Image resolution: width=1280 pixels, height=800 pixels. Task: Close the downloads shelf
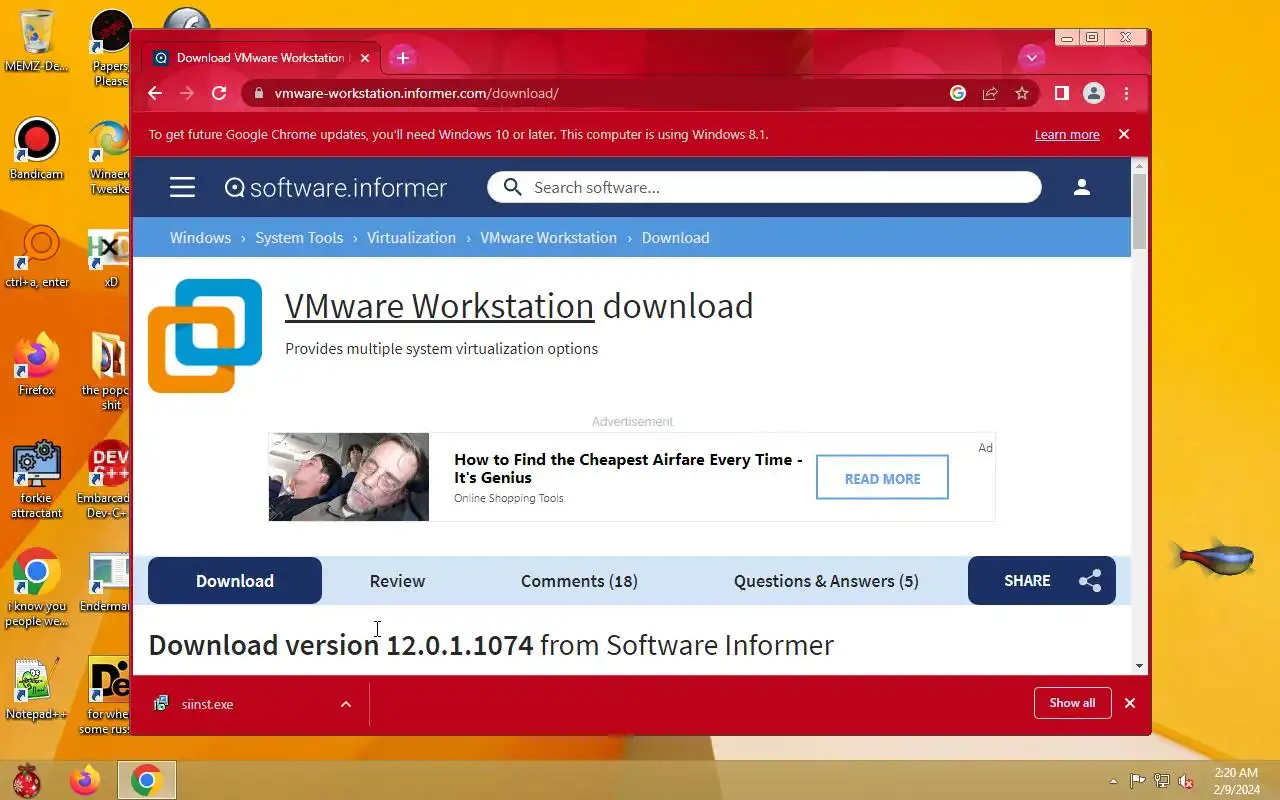click(1130, 703)
